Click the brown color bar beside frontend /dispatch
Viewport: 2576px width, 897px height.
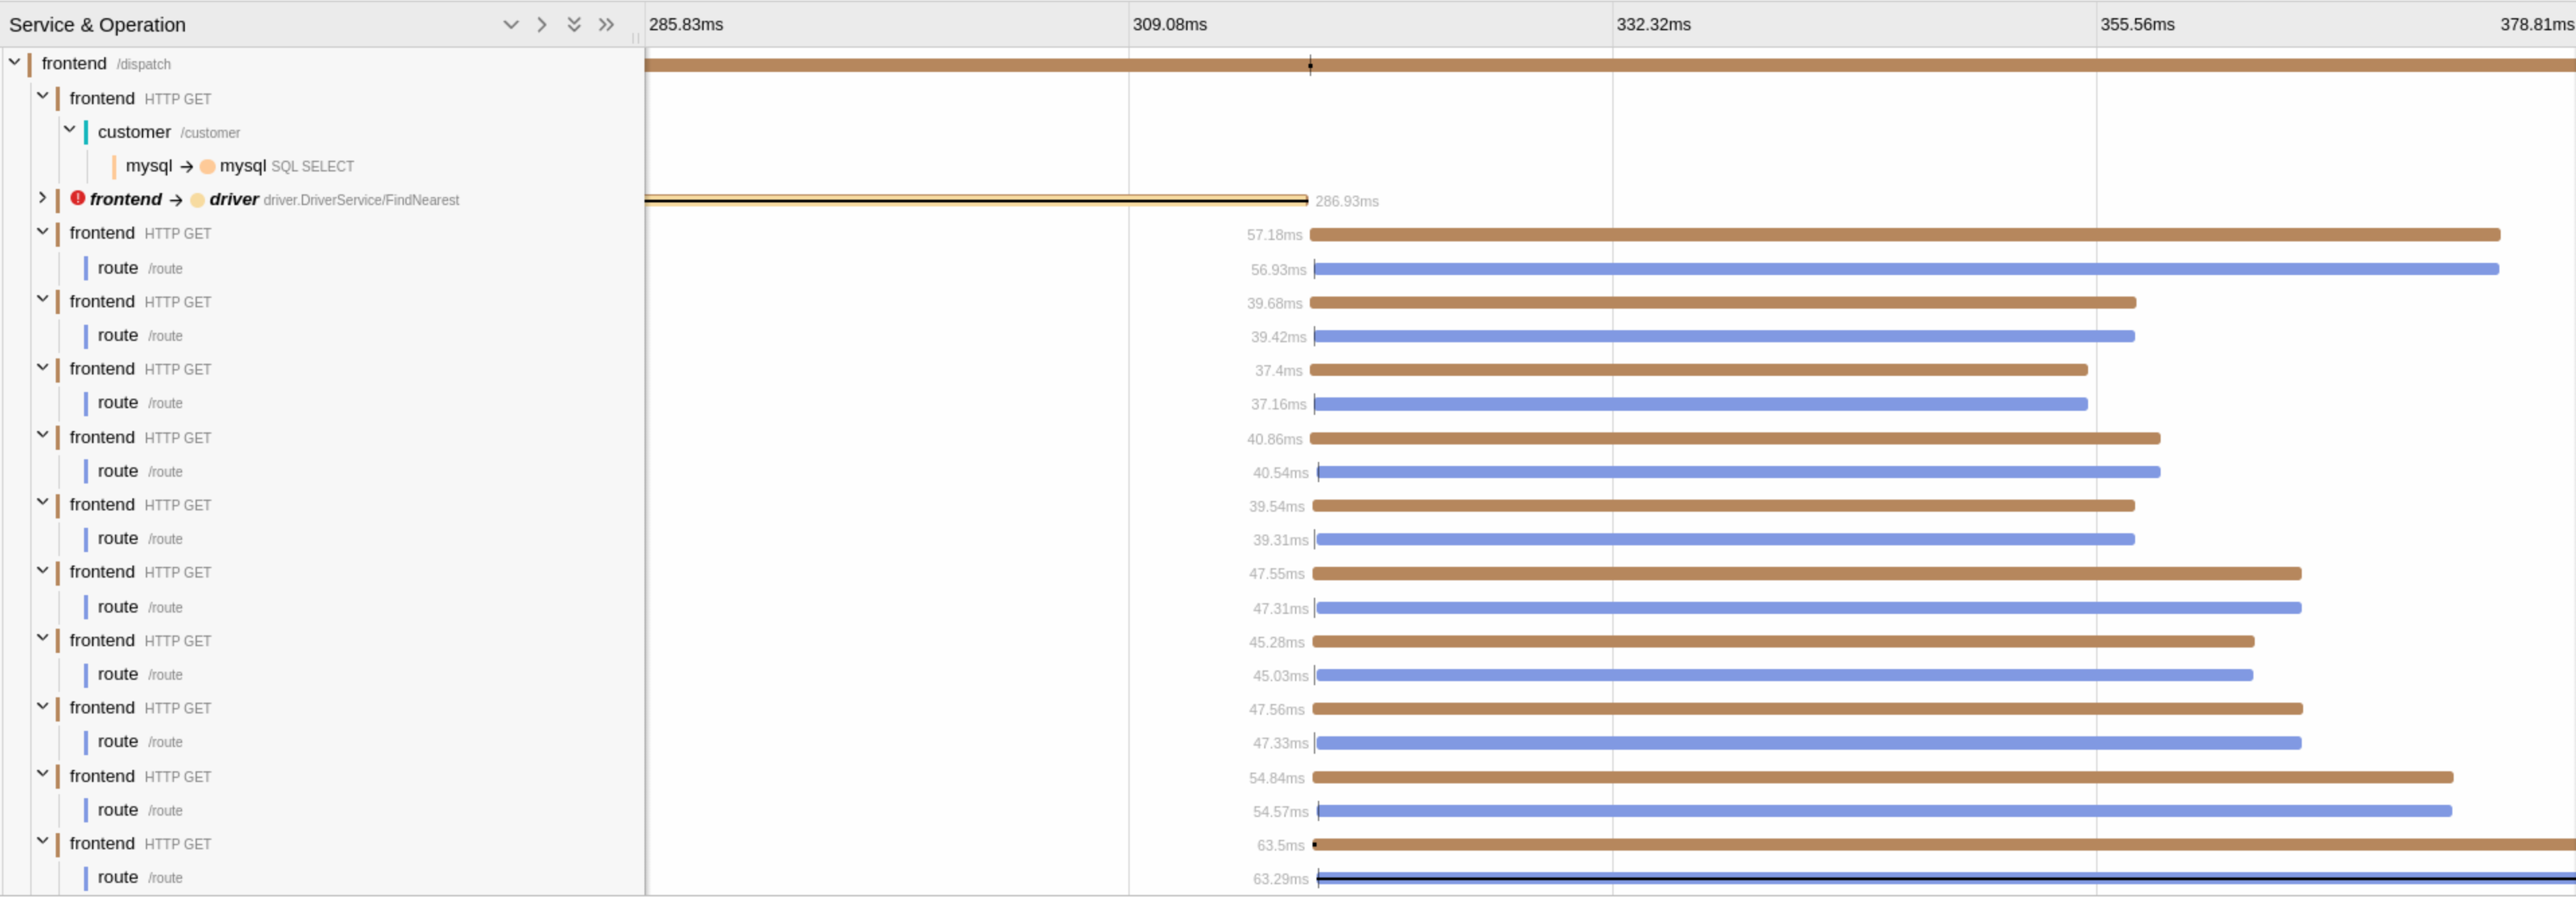click(31, 63)
